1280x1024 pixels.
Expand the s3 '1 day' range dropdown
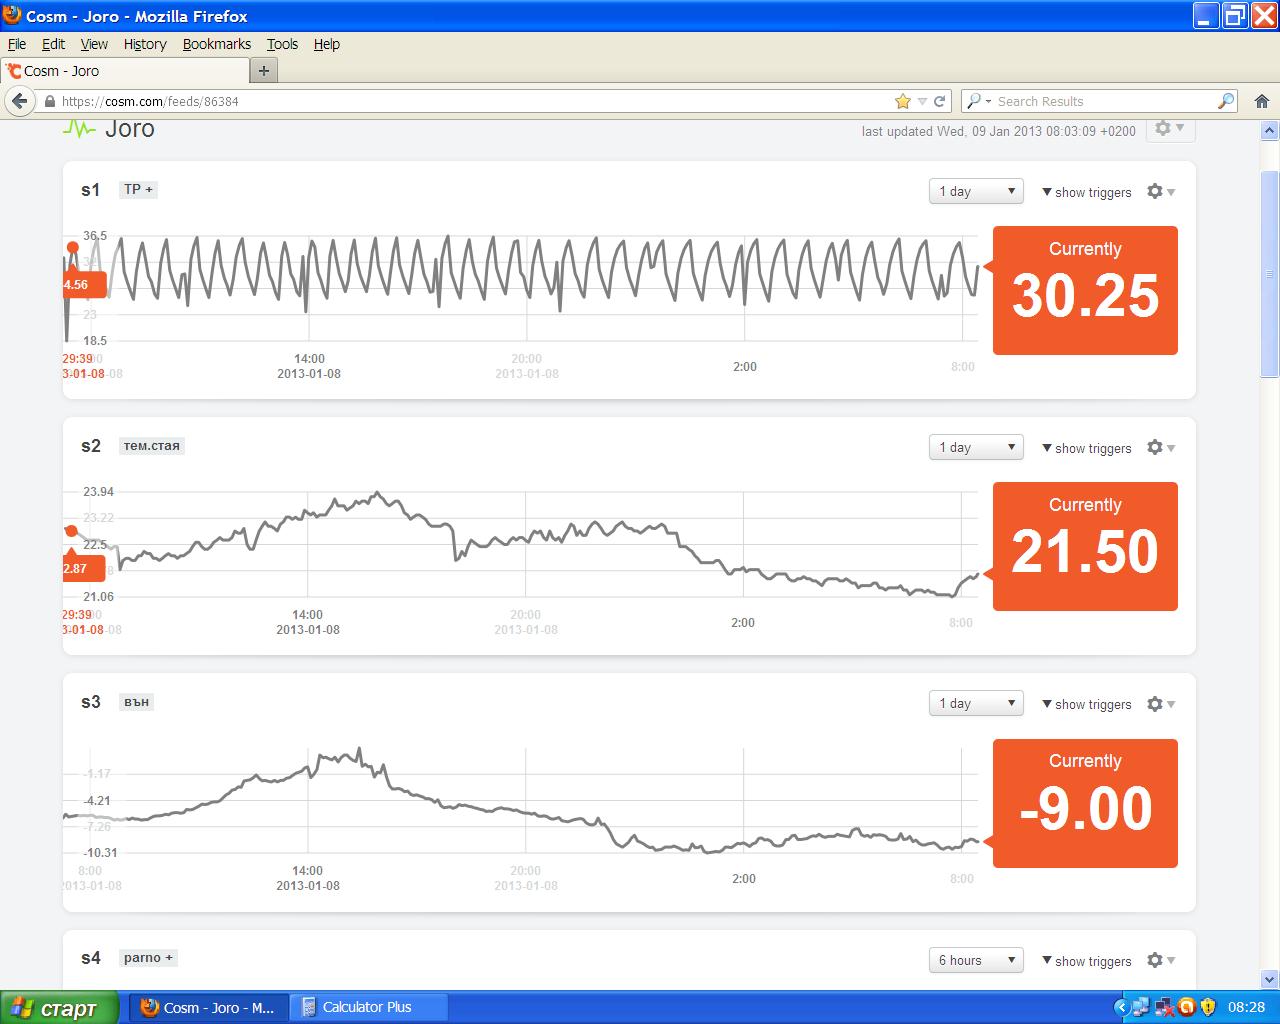(976, 703)
